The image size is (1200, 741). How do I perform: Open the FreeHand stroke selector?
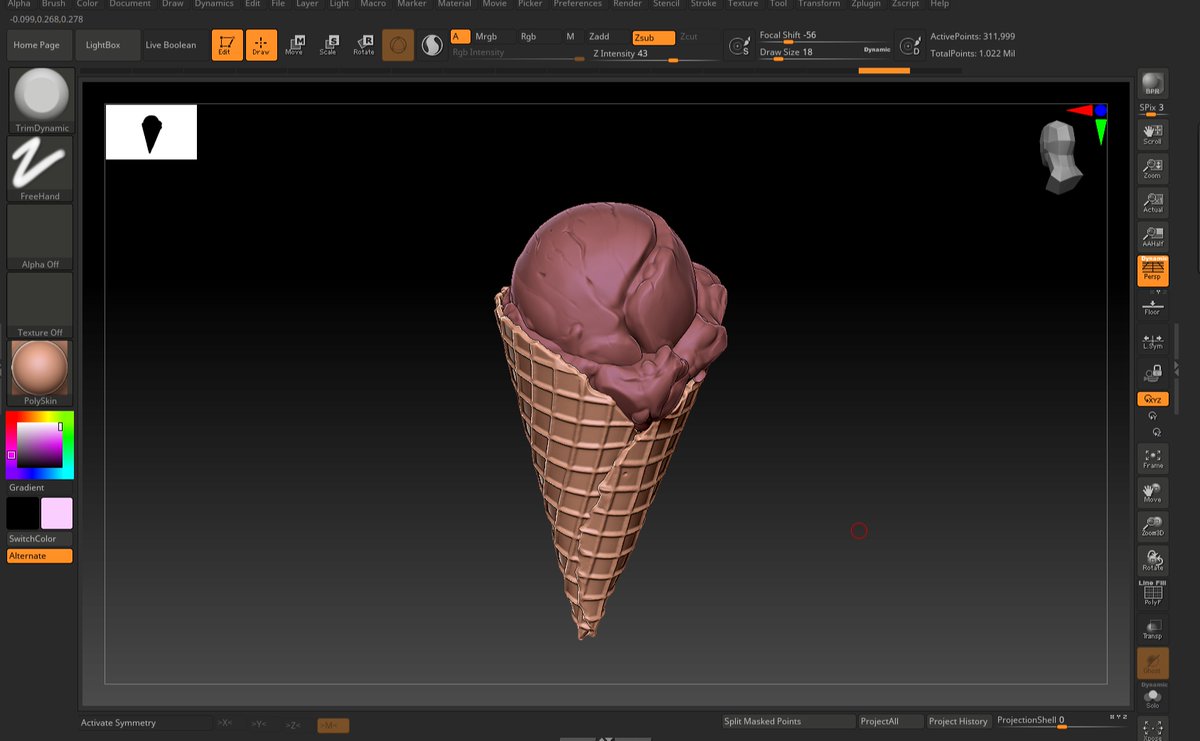coord(40,168)
